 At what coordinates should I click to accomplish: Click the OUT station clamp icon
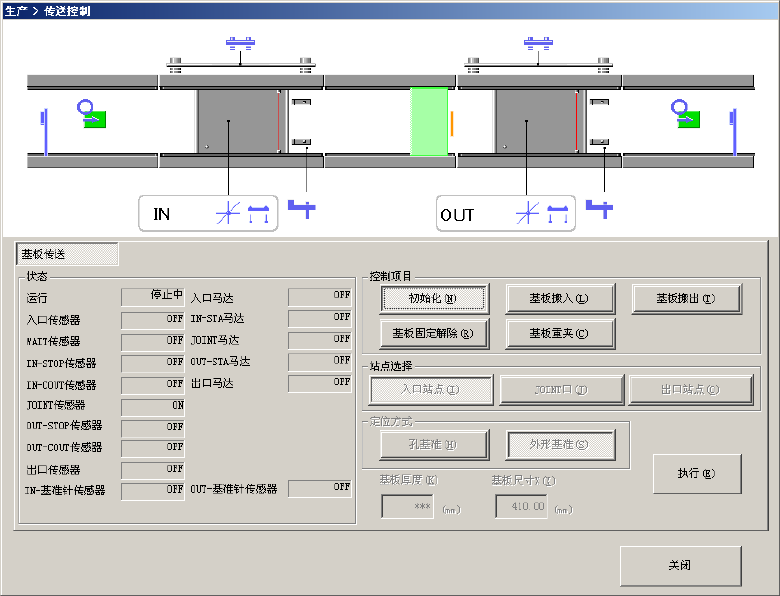(x=558, y=214)
